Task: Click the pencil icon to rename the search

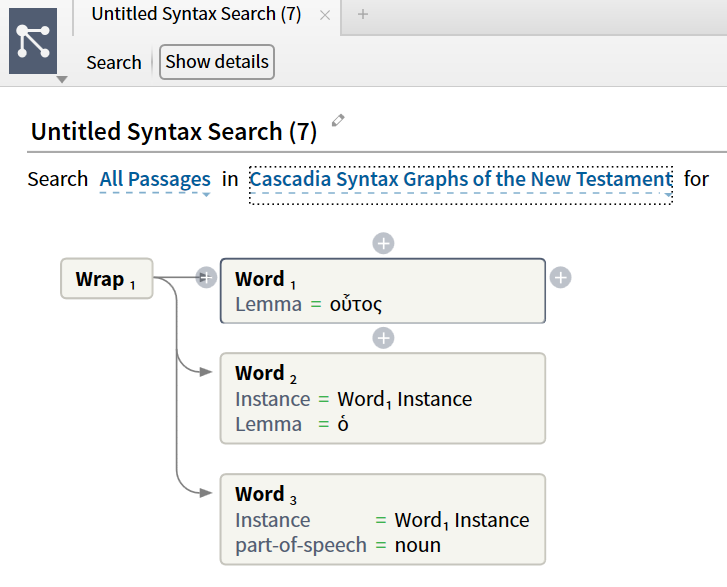Action: [x=338, y=121]
